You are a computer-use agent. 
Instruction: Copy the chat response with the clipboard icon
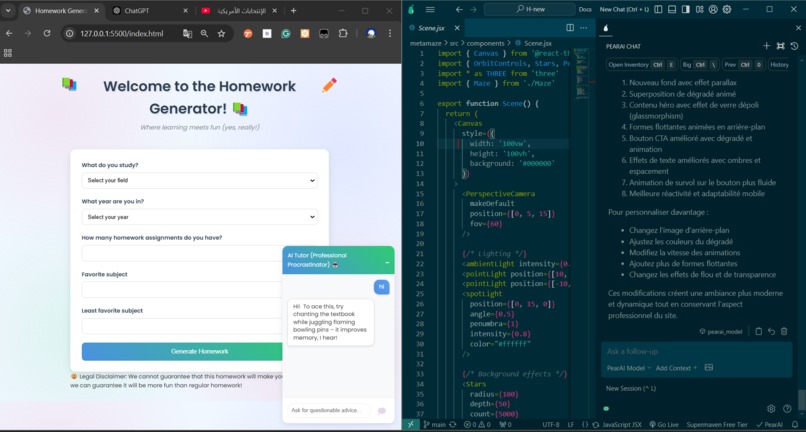[758, 332]
